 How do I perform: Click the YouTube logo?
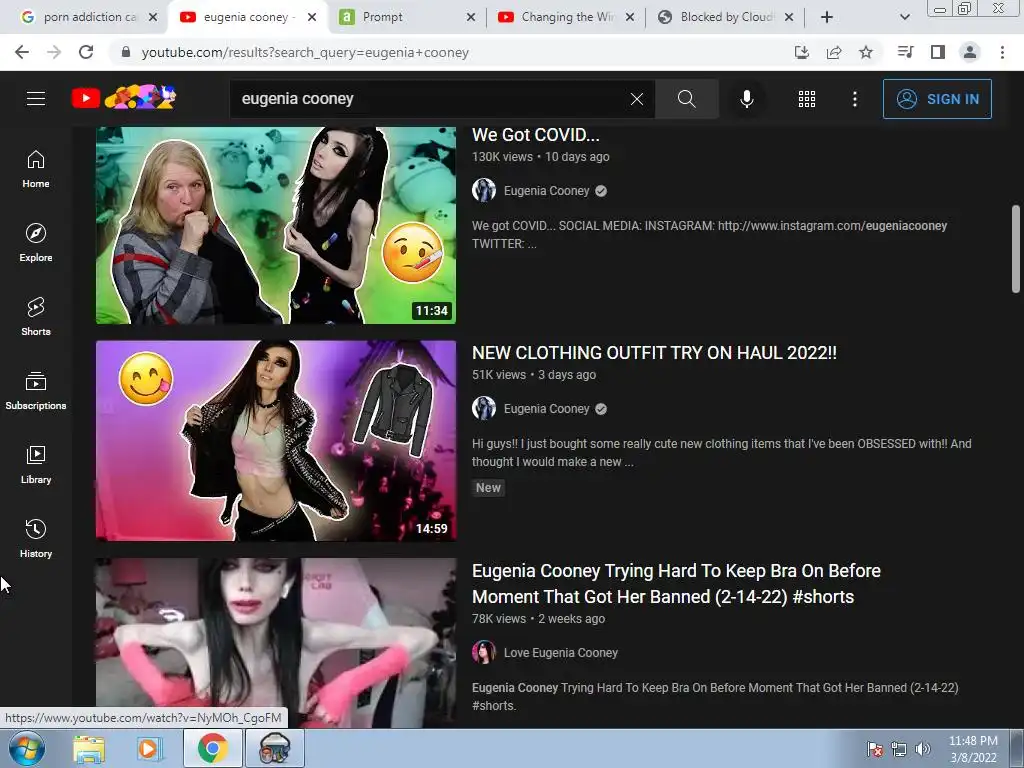click(124, 98)
